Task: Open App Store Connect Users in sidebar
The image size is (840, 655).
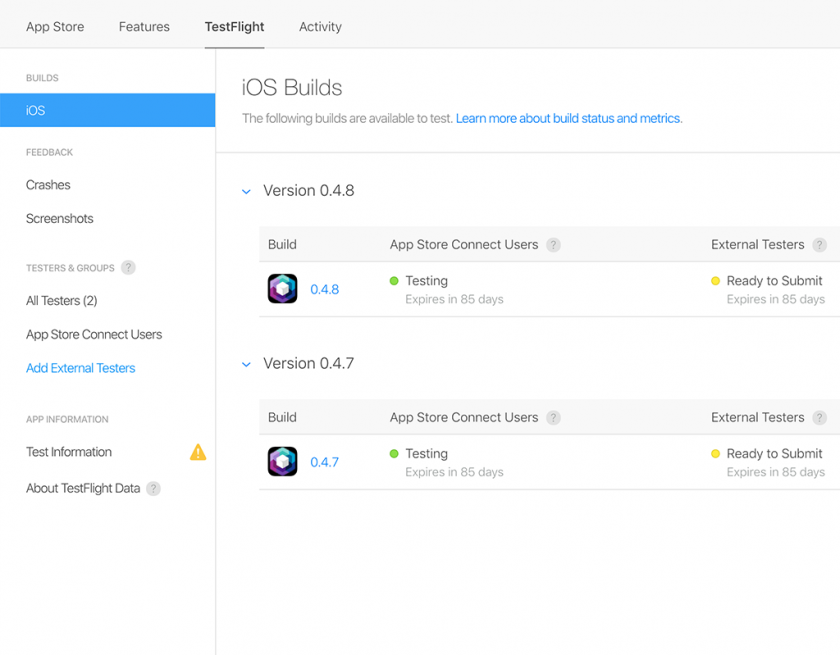Action: pyautogui.click(x=94, y=335)
